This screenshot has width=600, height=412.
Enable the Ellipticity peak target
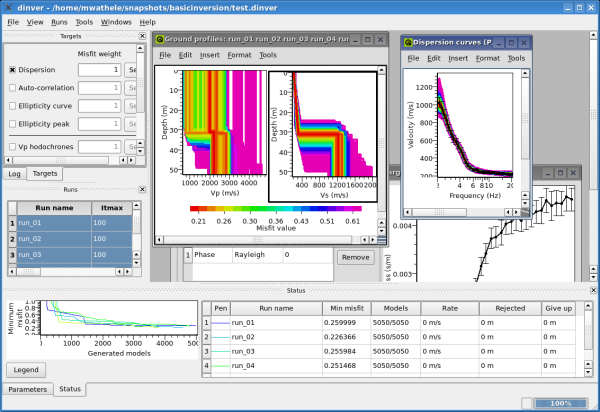[12, 124]
